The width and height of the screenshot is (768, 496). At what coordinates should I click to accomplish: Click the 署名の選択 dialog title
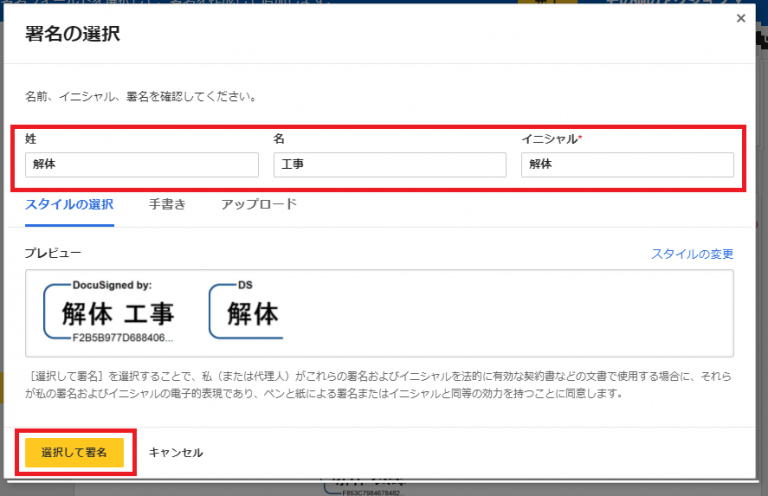[72, 35]
